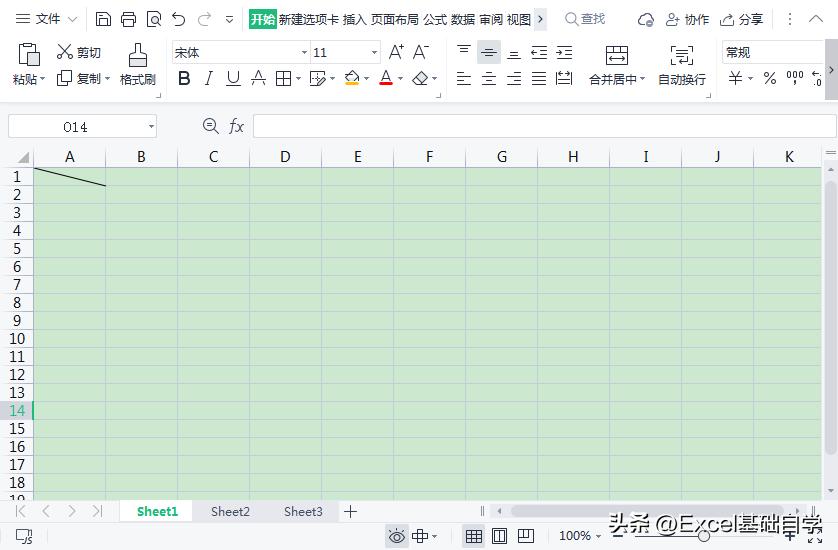Viewport: 838px width, 550px height.
Task: Toggle italic formatting
Action: pyautogui.click(x=208, y=79)
